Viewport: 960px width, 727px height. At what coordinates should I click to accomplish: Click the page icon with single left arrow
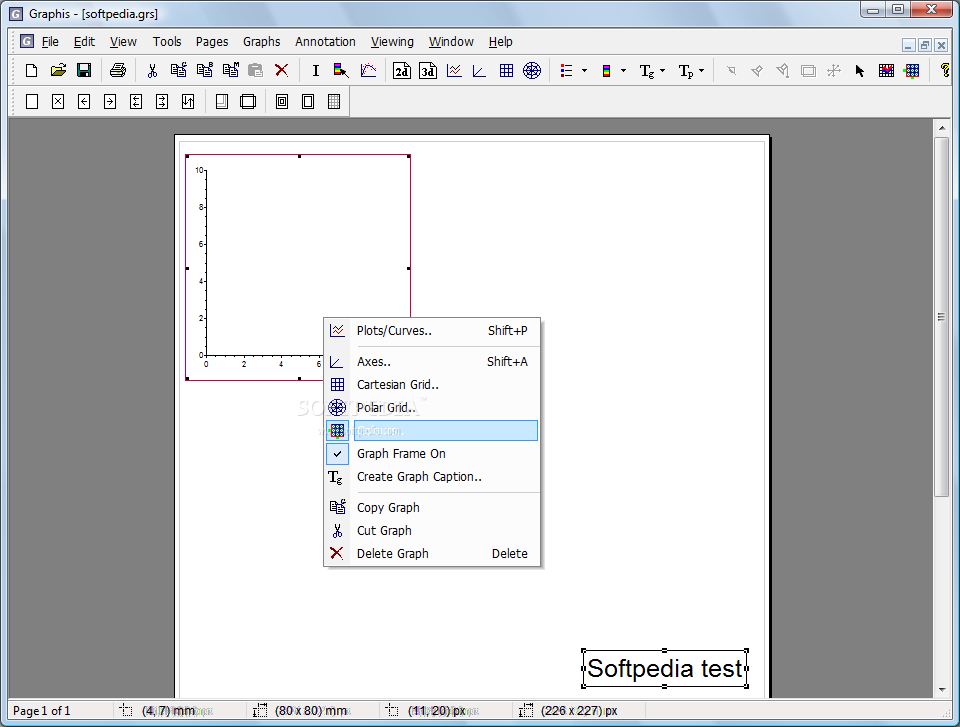tap(84, 102)
